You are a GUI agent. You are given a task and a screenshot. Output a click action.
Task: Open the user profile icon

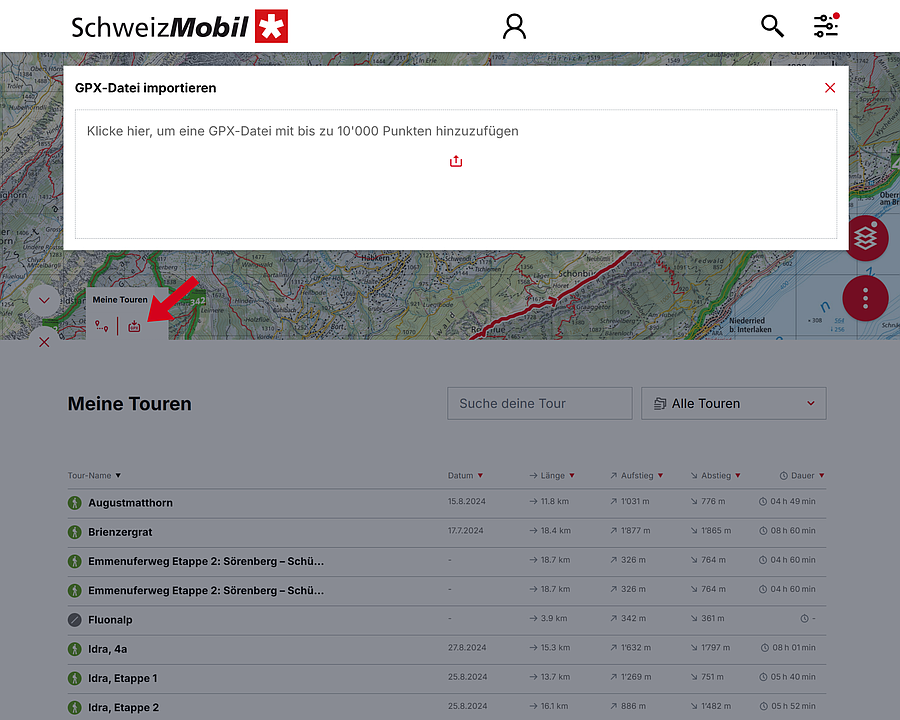514,26
